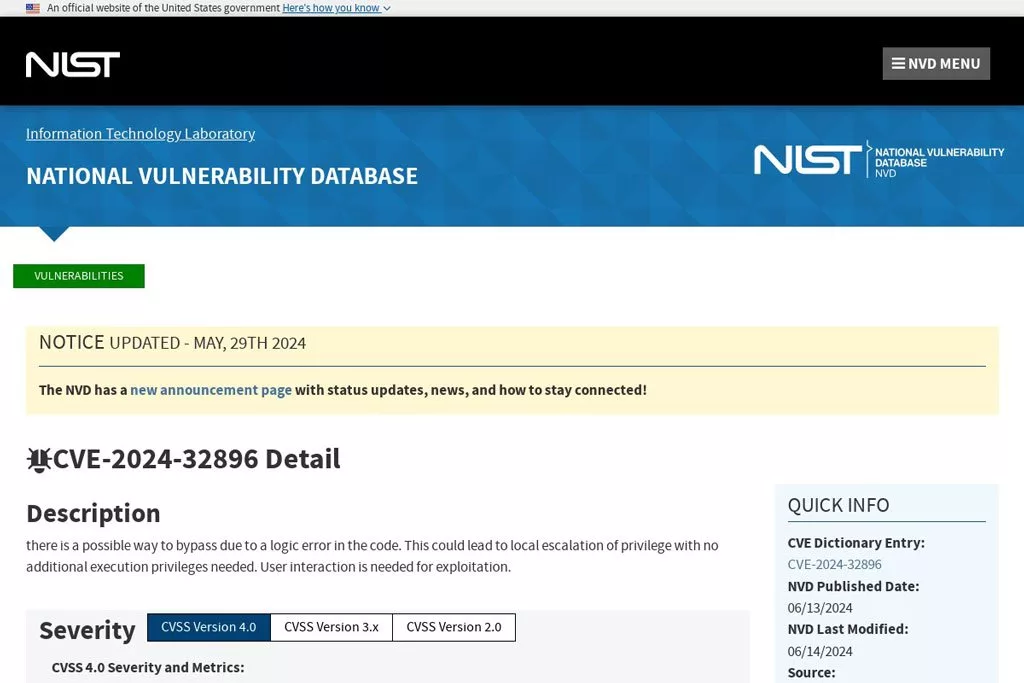Select the CVSS Version 4.0 tab
The height and width of the screenshot is (683, 1024).
coord(209,627)
